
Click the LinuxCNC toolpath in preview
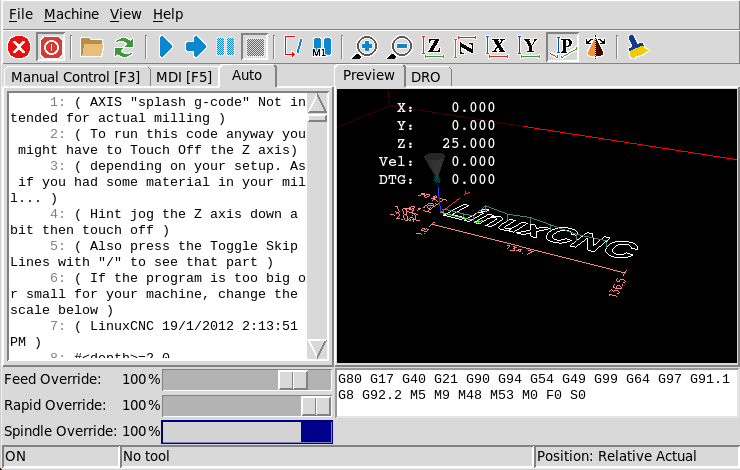(x=538, y=230)
